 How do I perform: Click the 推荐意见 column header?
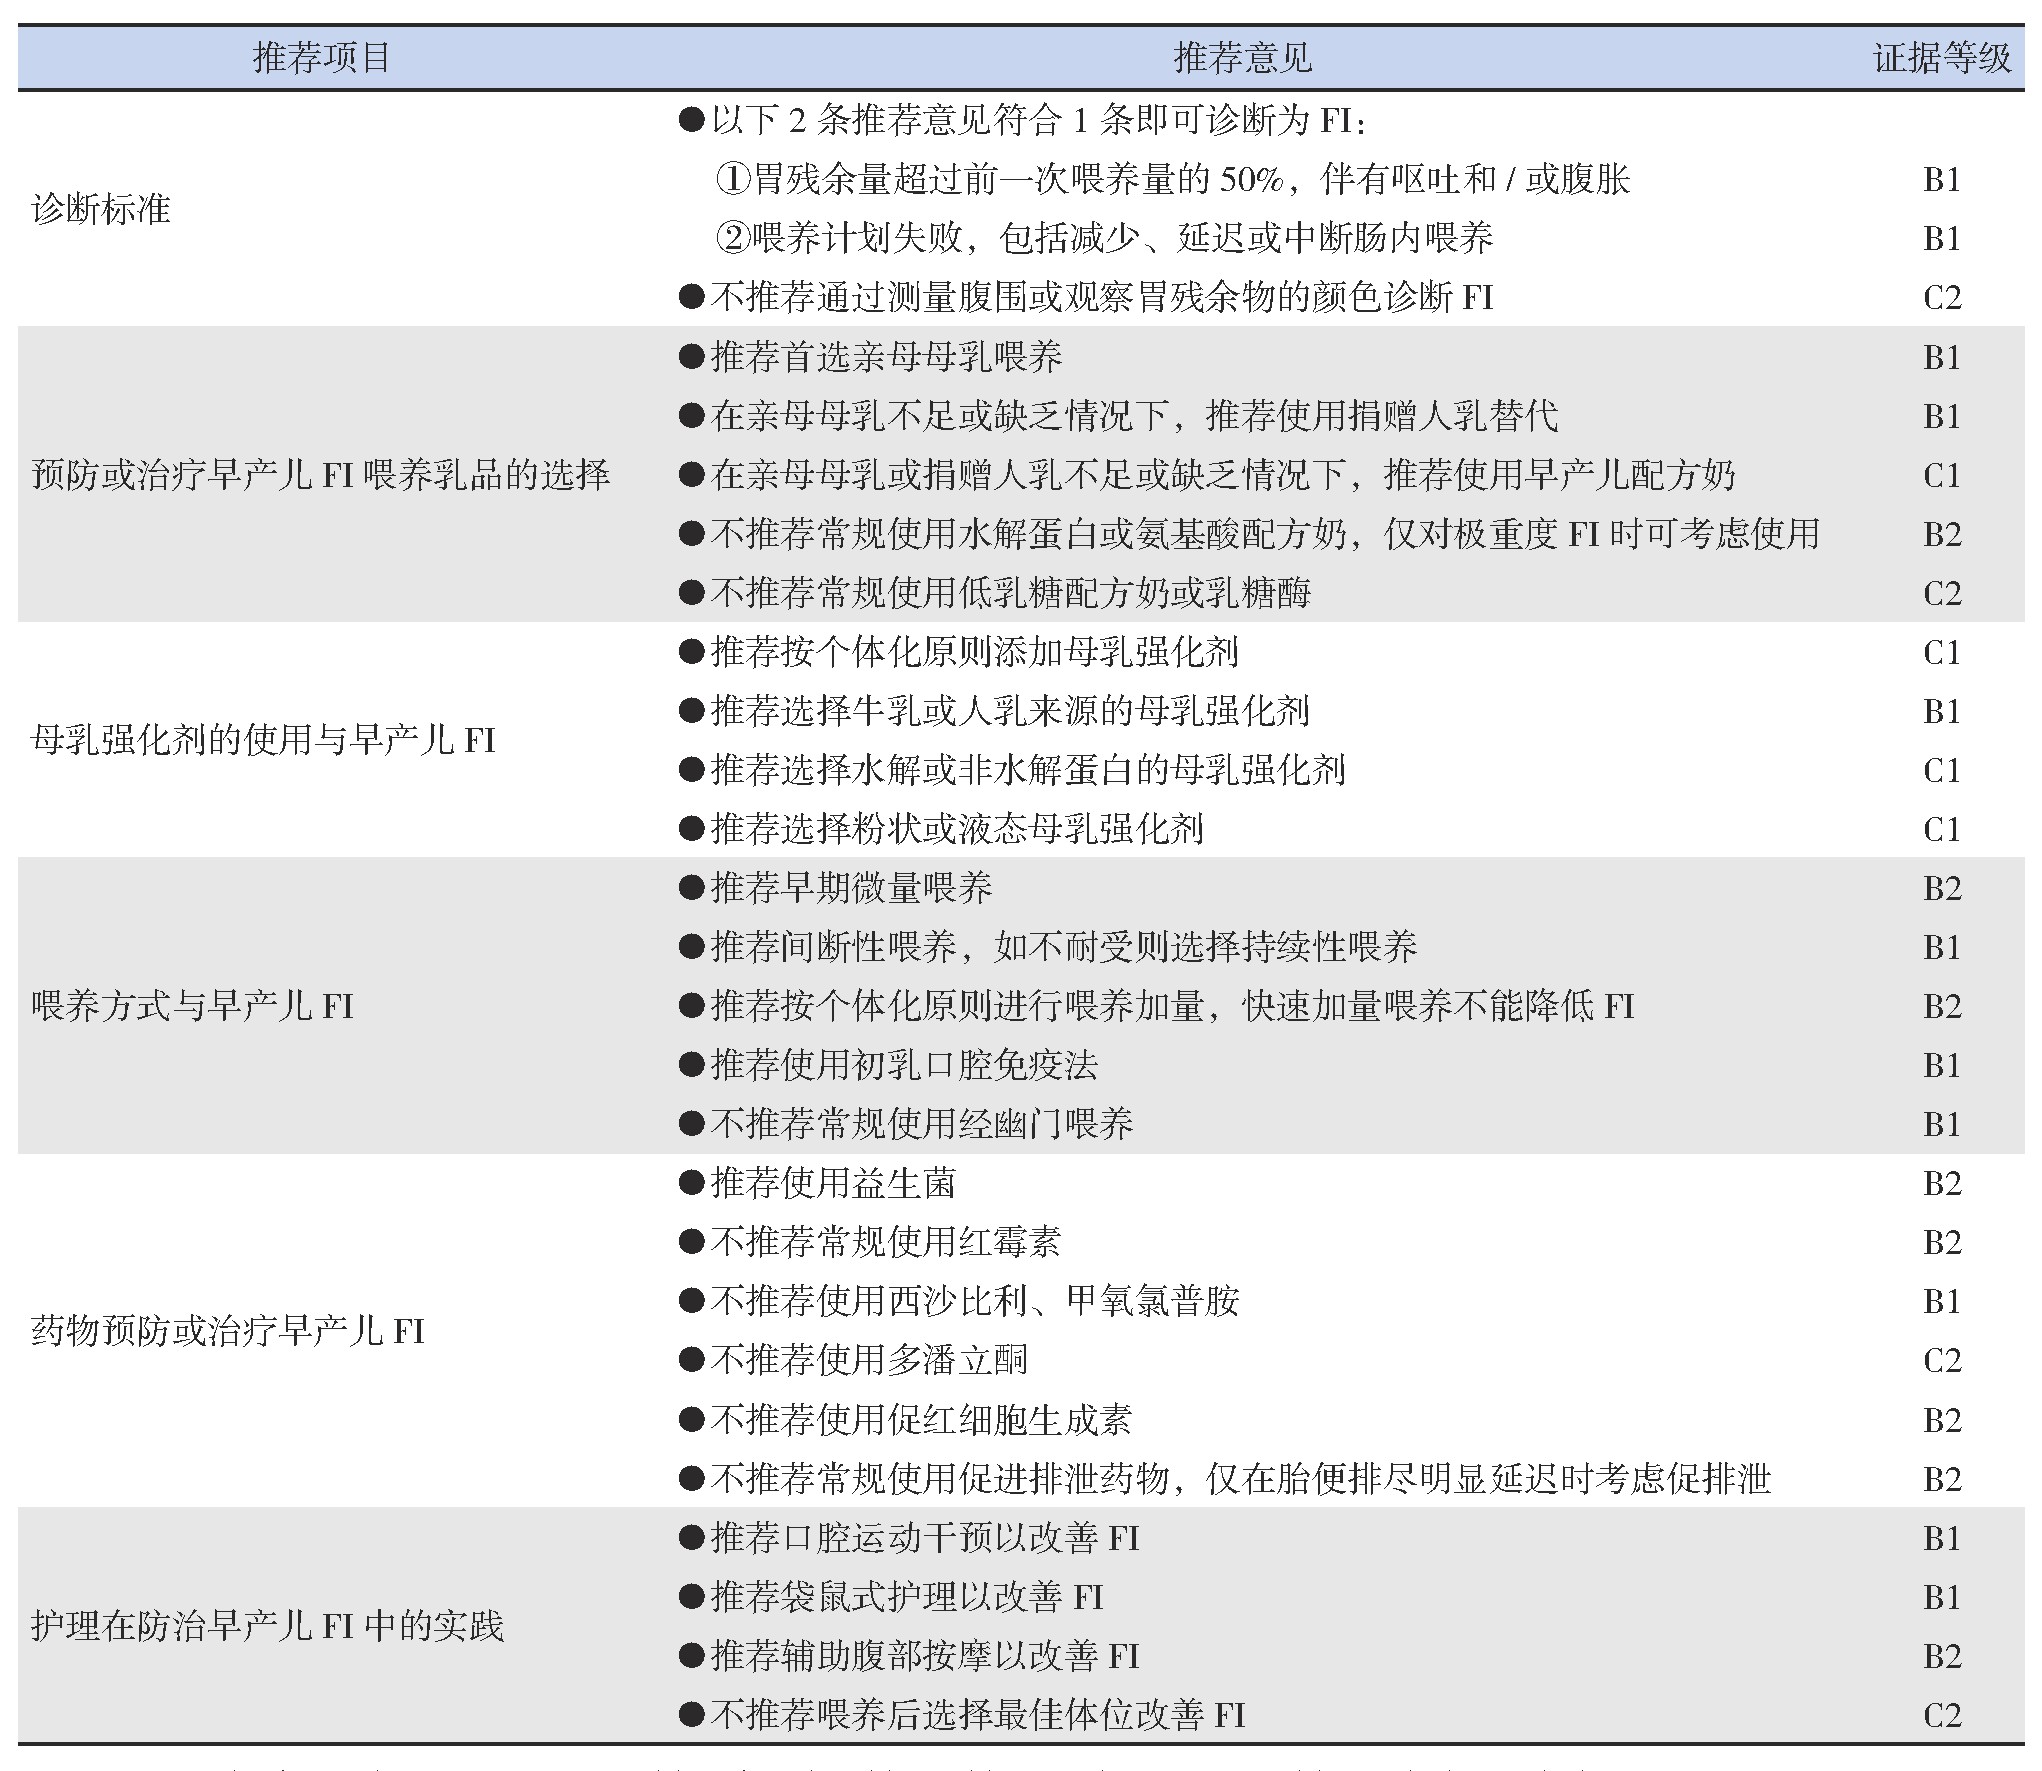pos(1242,58)
